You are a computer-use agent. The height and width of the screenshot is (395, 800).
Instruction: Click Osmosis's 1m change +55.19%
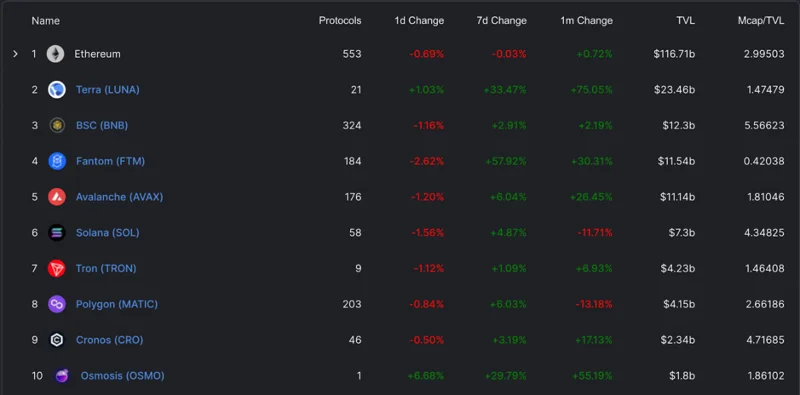click(592, 376)
